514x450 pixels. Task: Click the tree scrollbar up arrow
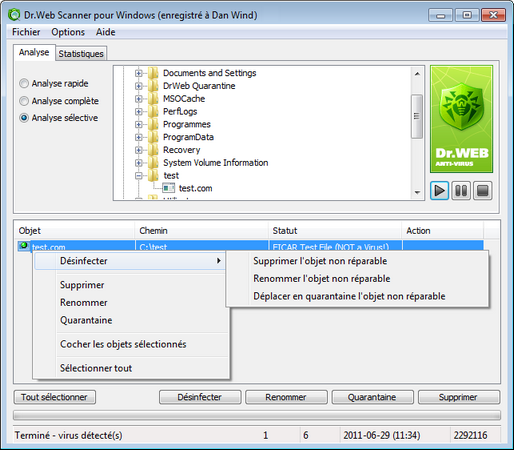417,74
